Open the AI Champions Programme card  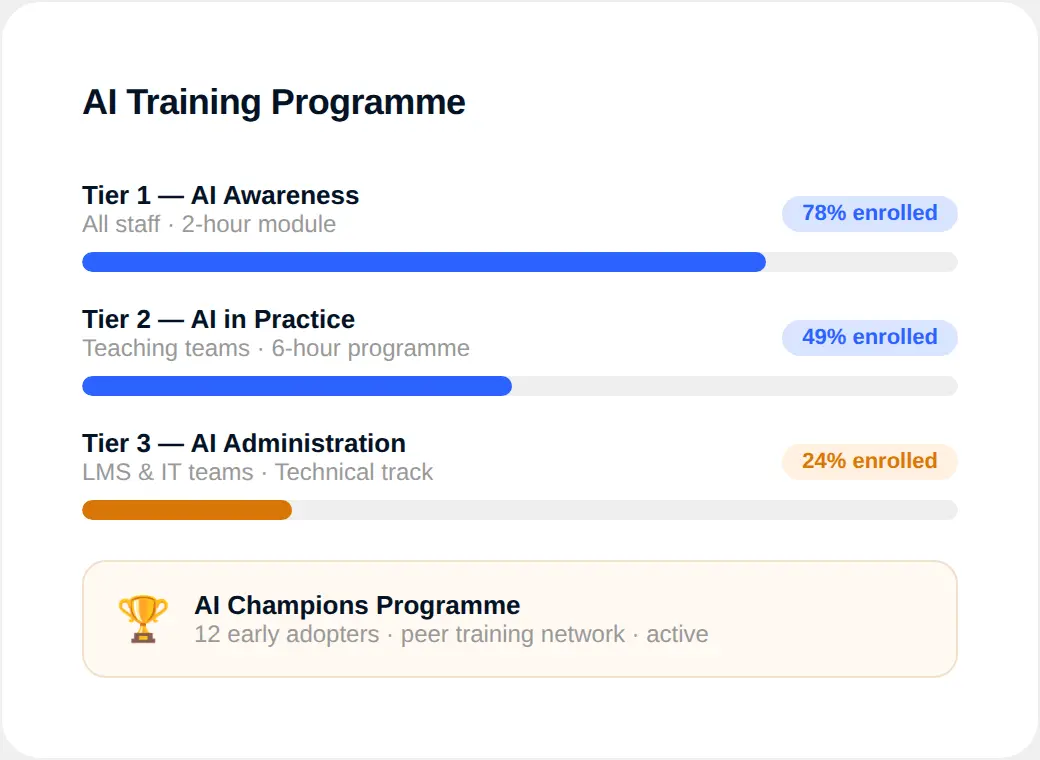pos(520,618)
